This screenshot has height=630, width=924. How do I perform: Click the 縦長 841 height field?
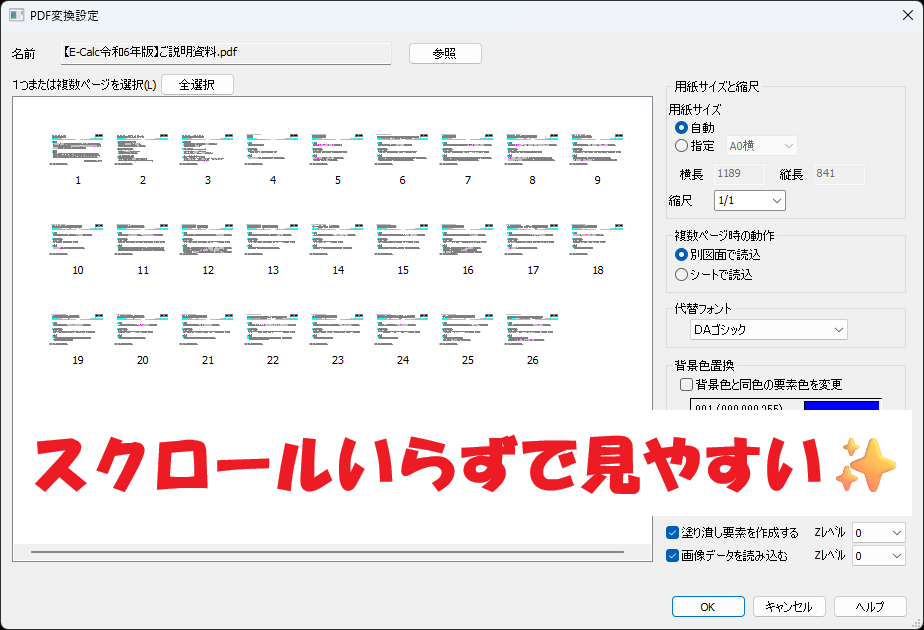pyautogui.click(x=839, y=174)
